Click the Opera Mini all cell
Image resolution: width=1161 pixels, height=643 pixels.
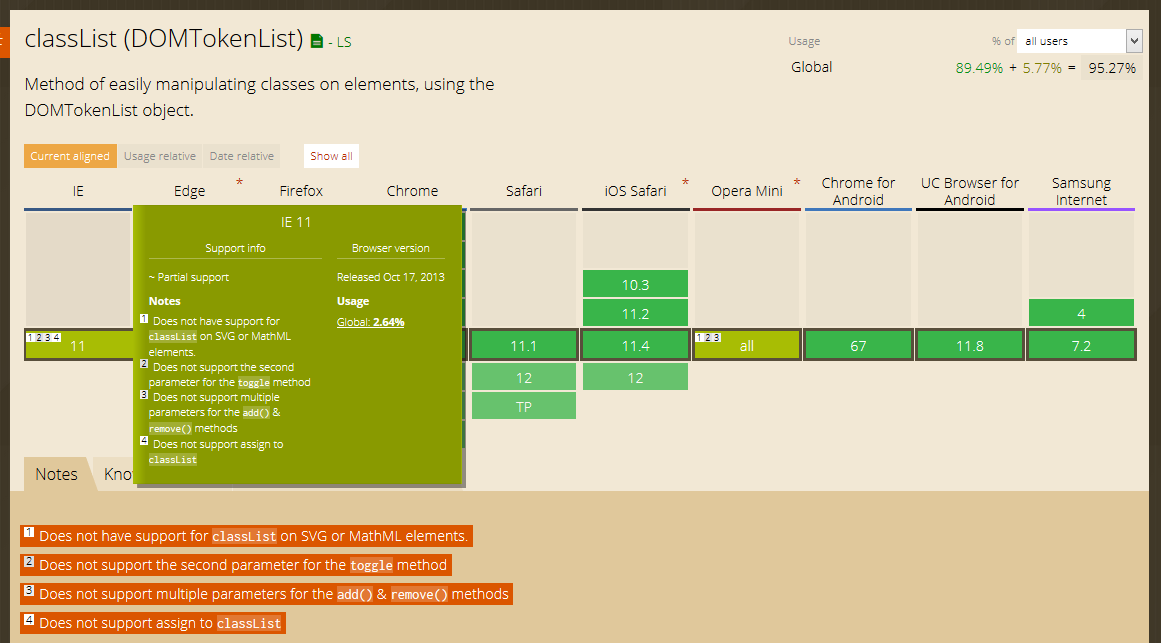tap(747, 346)
